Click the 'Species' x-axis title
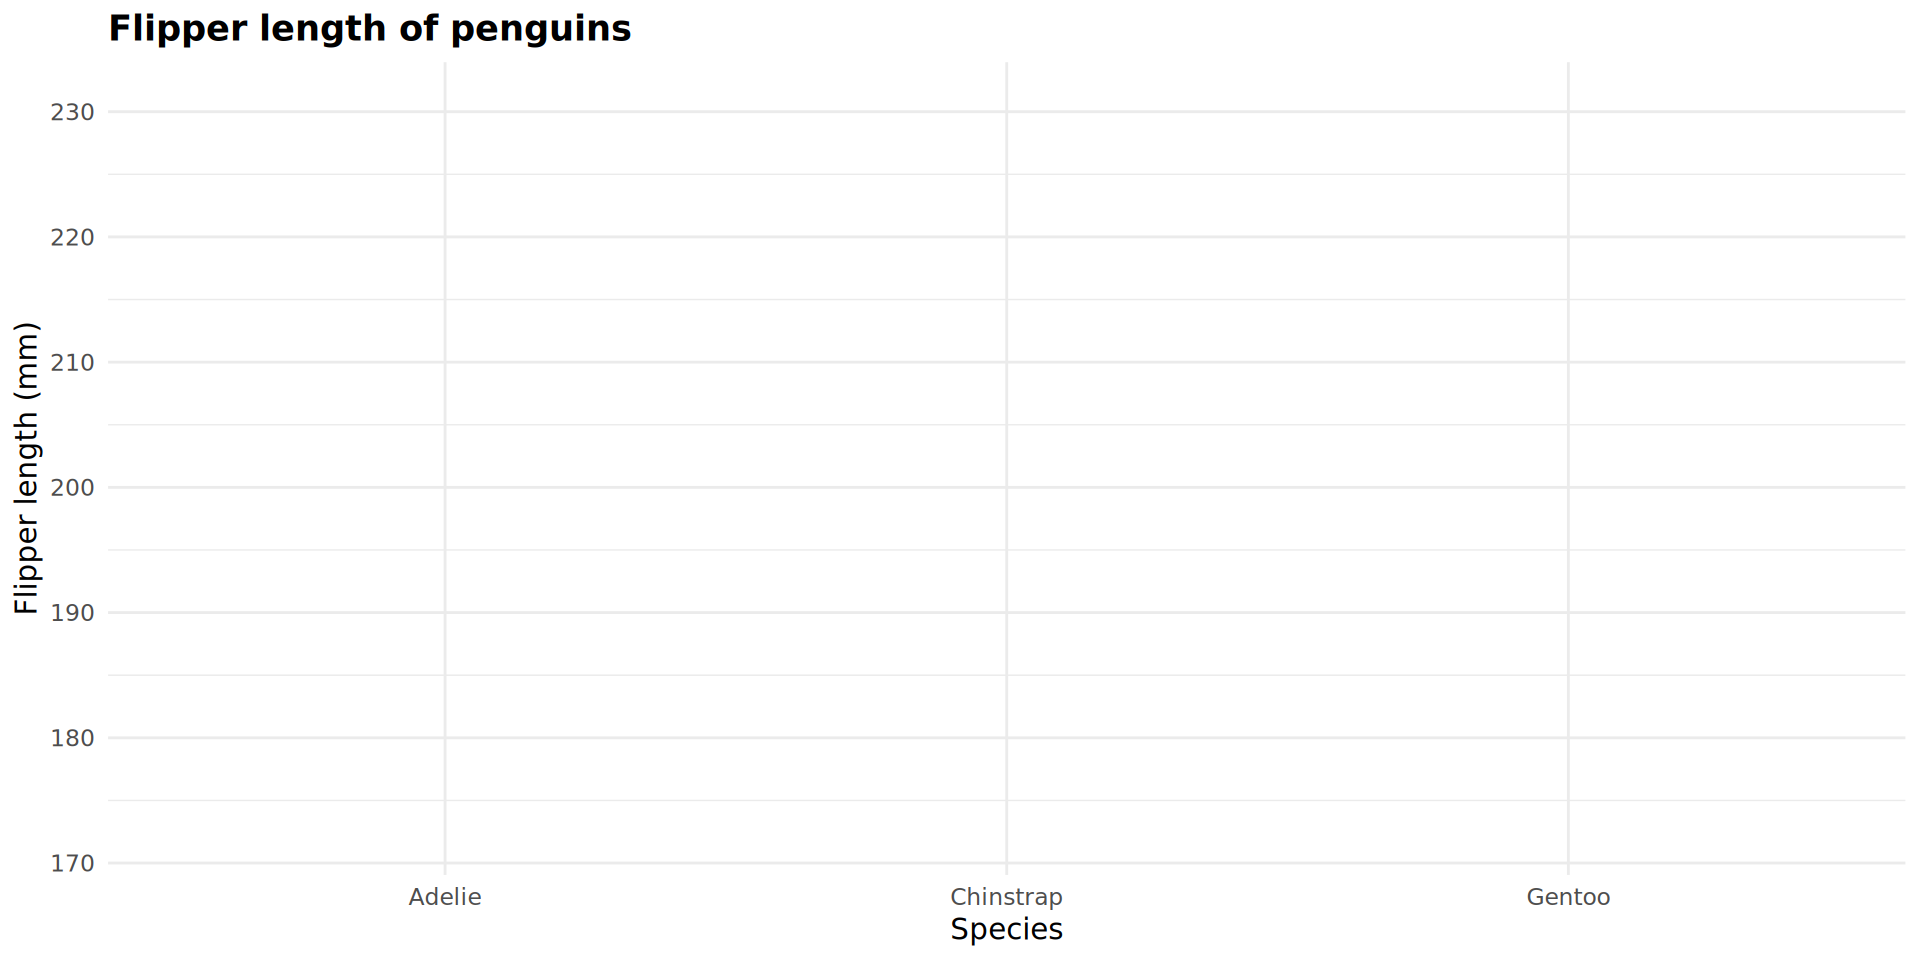This screenshot has height=960, width=1920. pos(1006,929)
